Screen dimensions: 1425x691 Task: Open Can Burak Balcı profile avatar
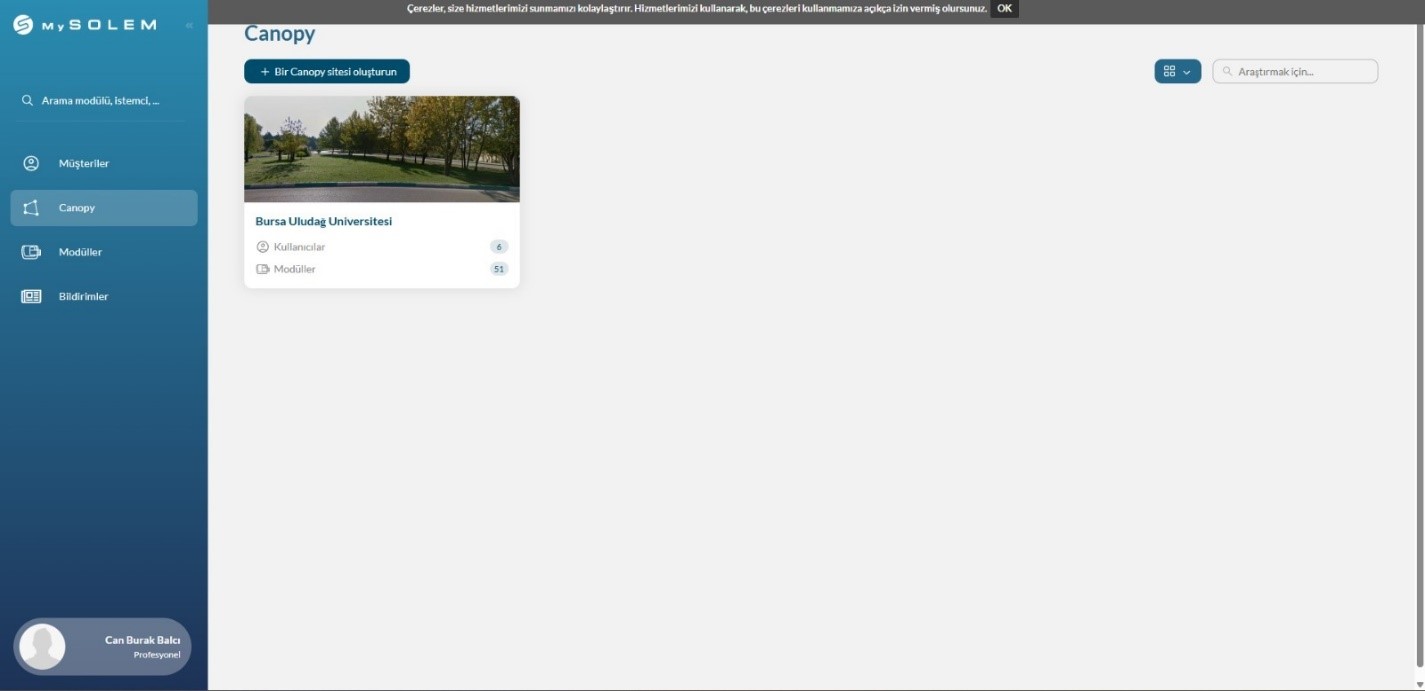coord(42,646)
